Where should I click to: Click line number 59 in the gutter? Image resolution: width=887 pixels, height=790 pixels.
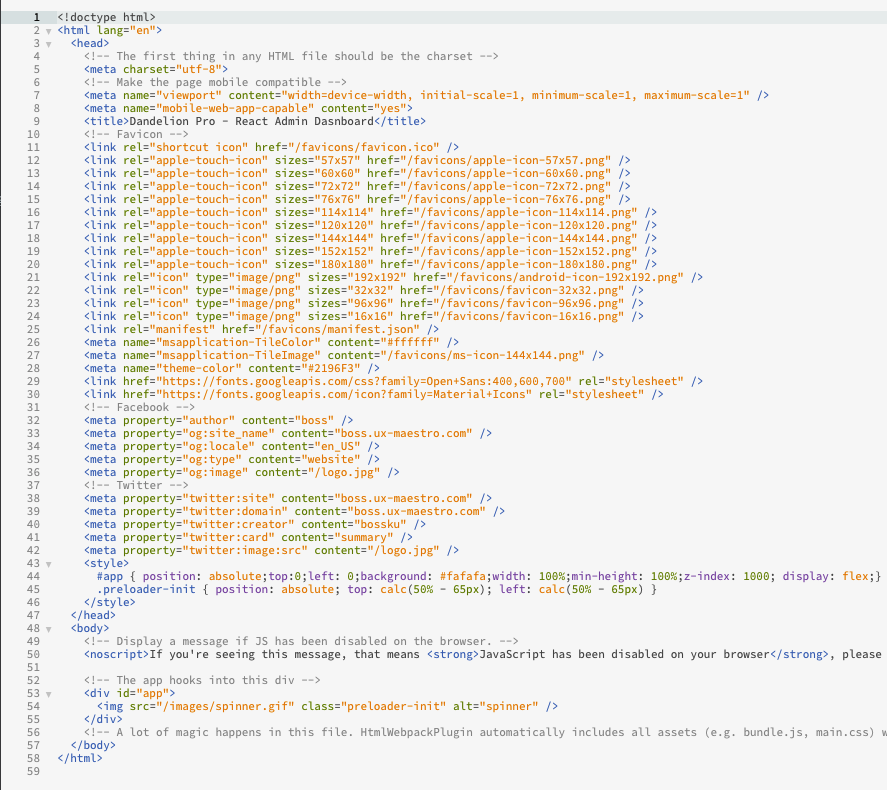(34, 771)
